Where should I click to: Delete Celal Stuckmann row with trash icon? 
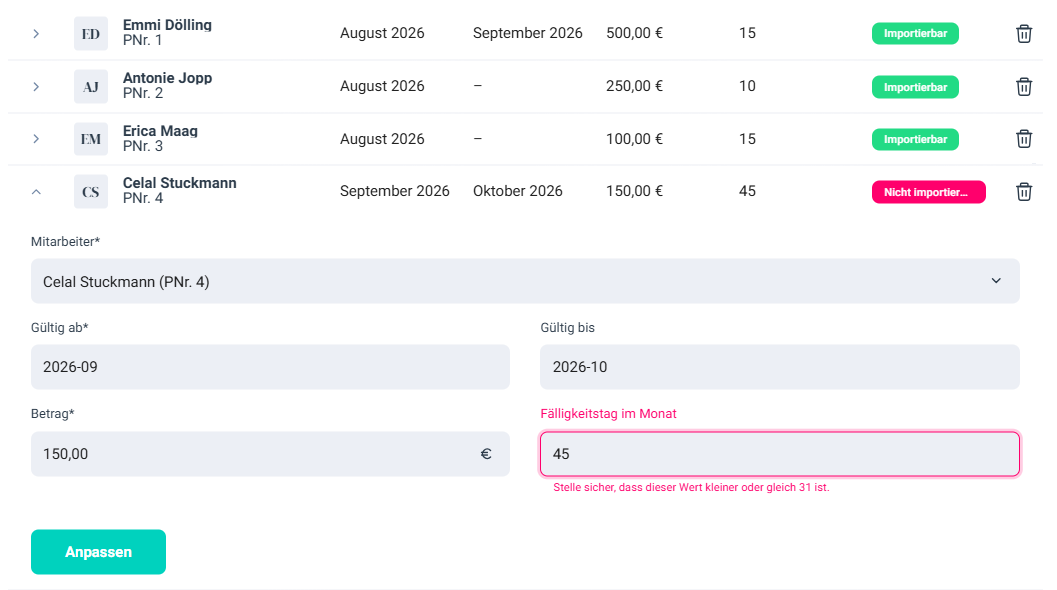click(1023, 191)
